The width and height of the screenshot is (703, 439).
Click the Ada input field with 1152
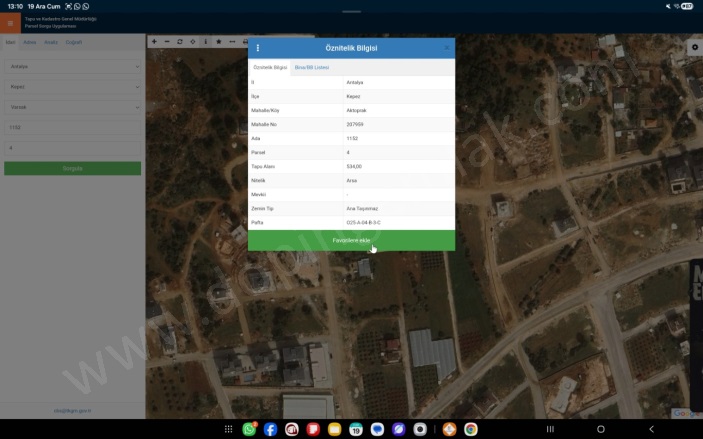pyautogui.click(x=72, y=128)
